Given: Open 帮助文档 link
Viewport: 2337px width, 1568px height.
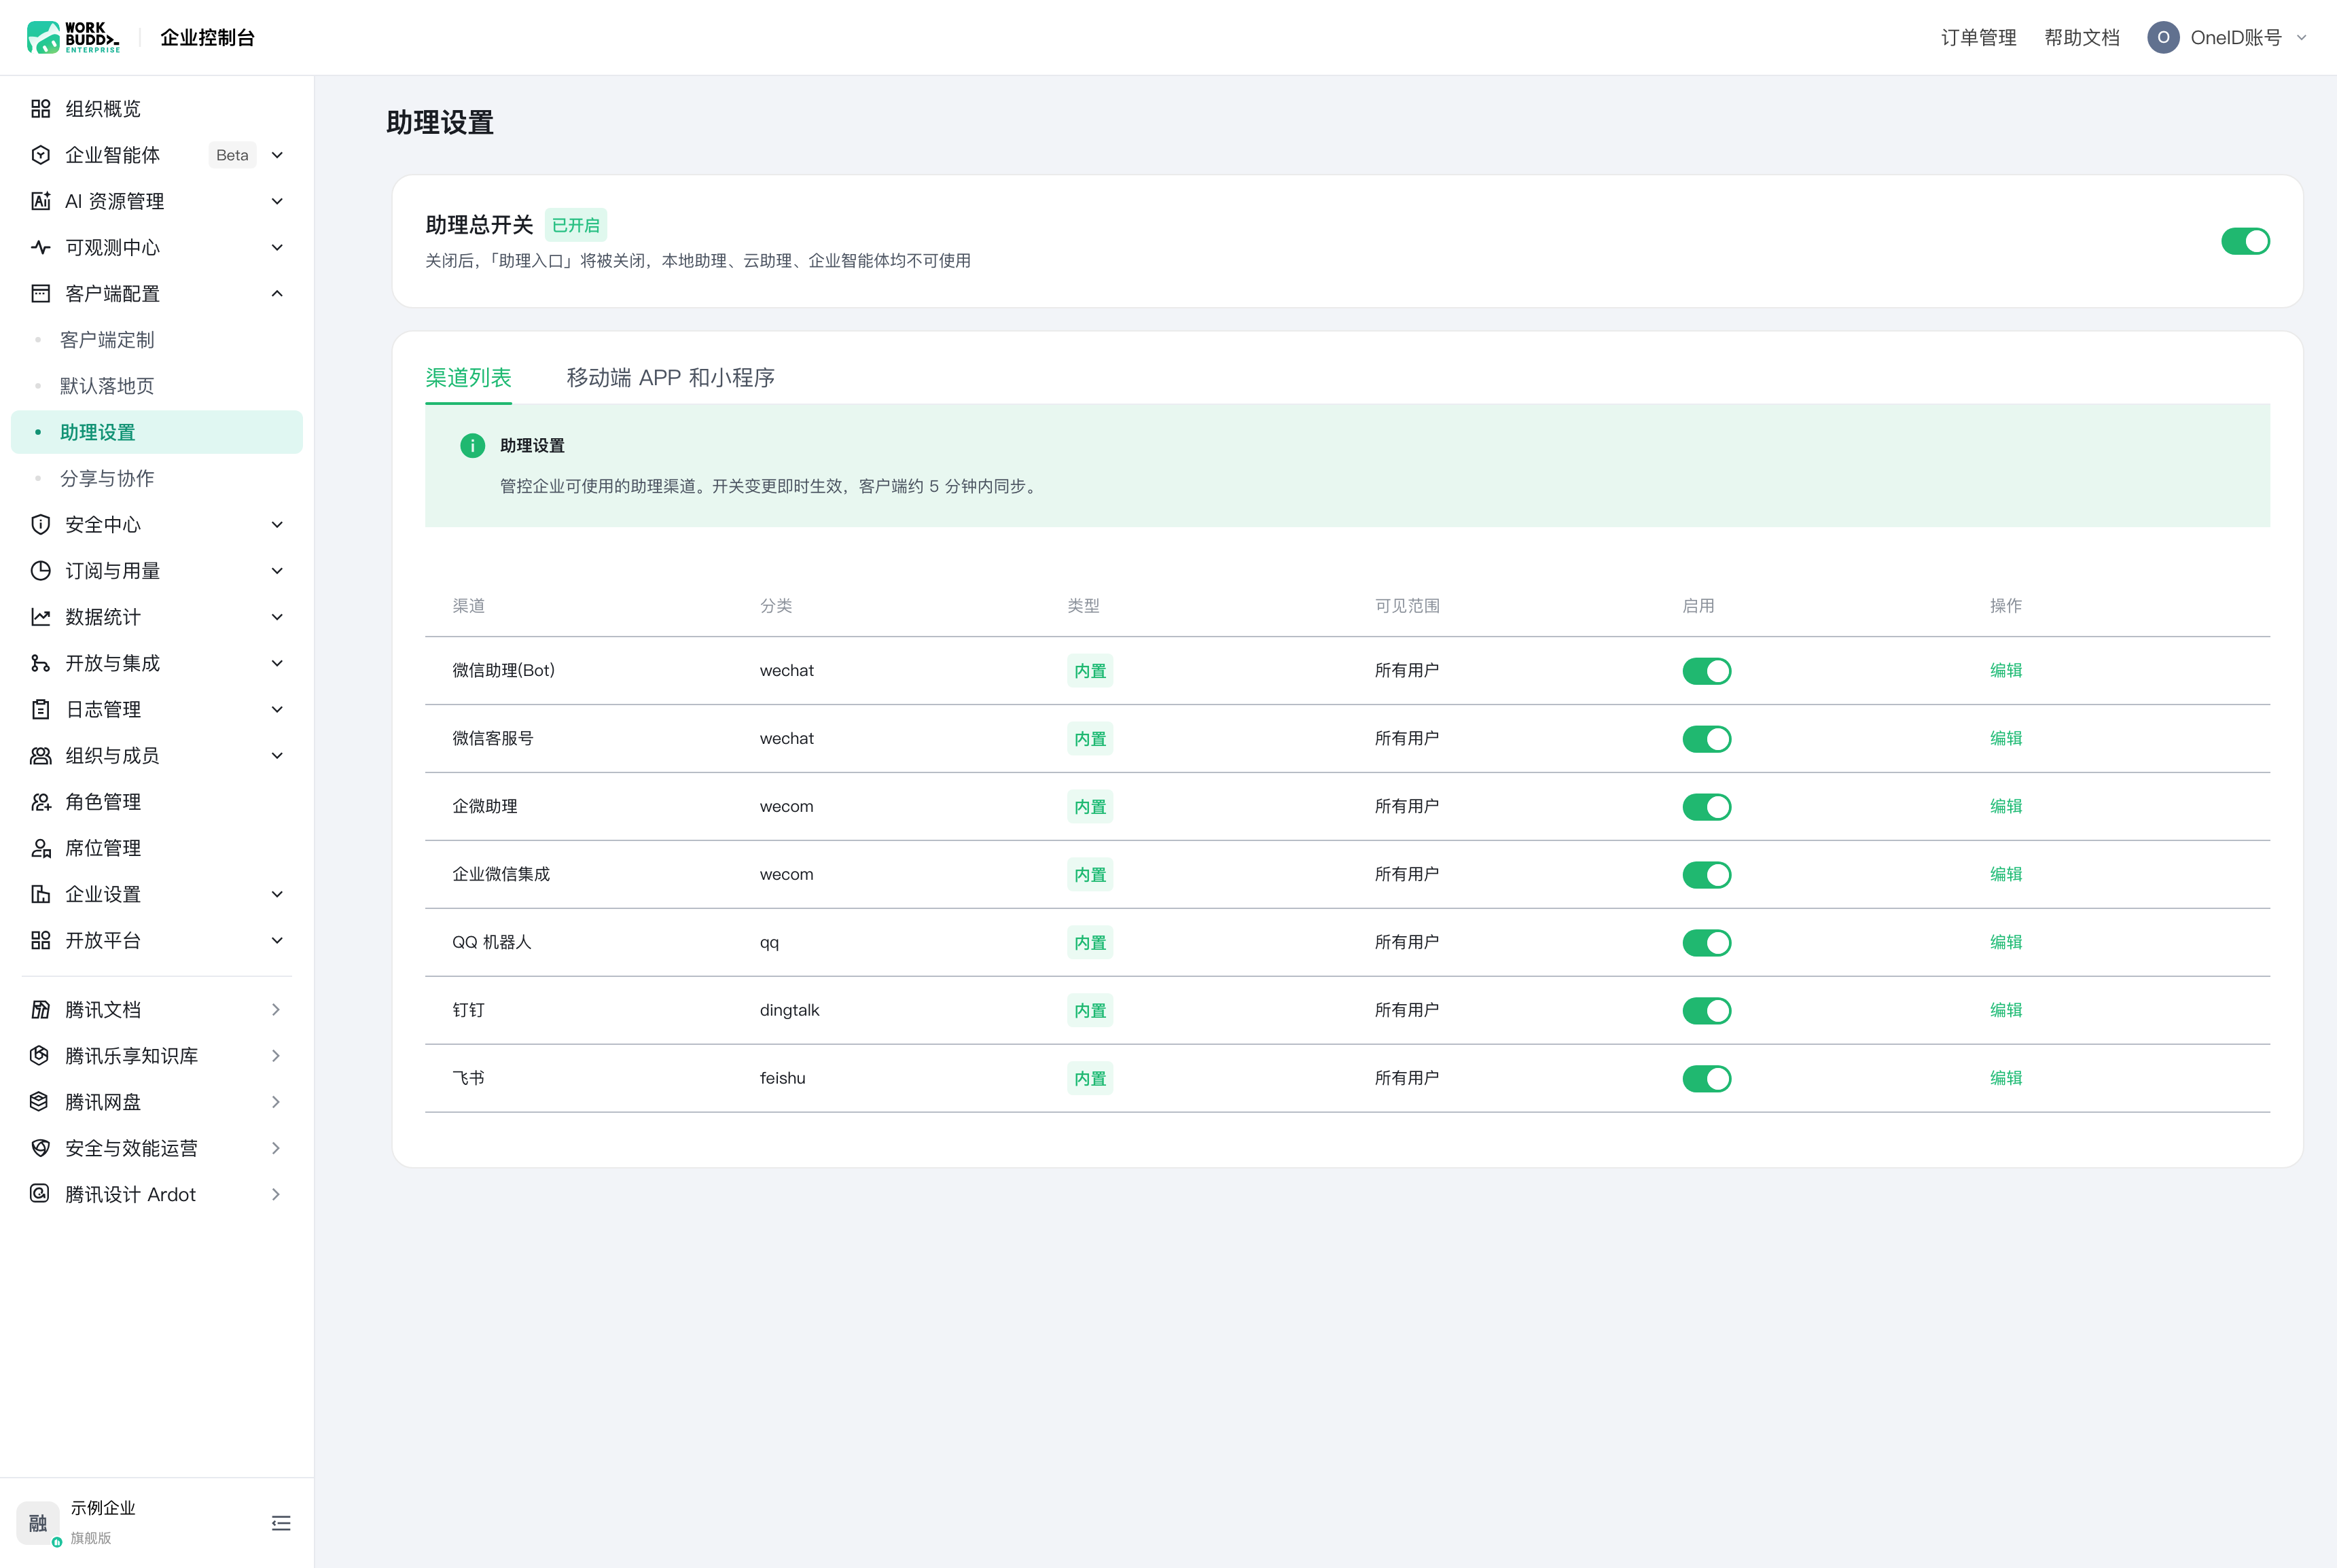Looking at the screenshot, I should [x=2081, y=37].
